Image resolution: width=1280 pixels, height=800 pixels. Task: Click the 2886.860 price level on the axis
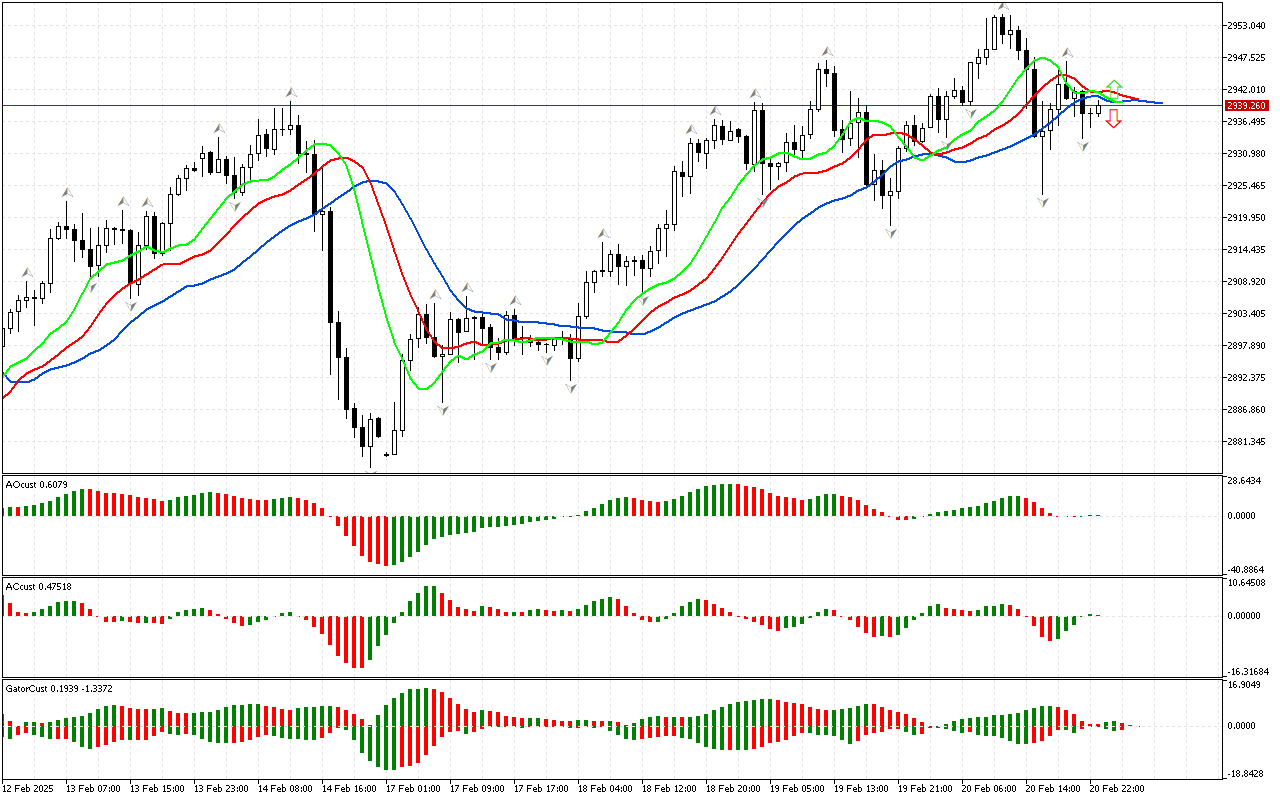(x=1248, y=410)
